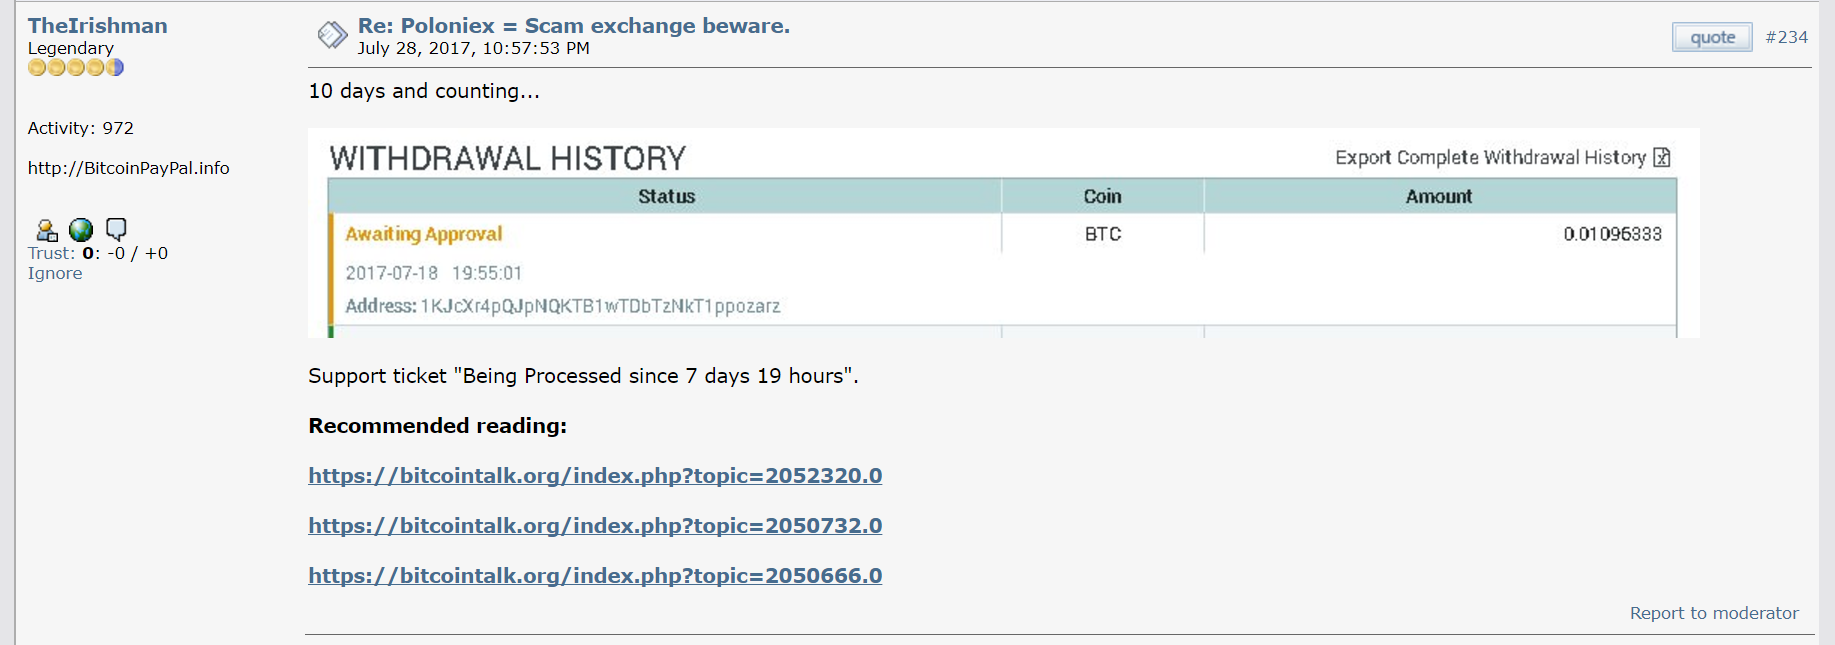Open link to topic 2052320.0
Image resolution: width=1835 pixels, height=645 pixels.
pyautogui.click(x=595, y=476)
